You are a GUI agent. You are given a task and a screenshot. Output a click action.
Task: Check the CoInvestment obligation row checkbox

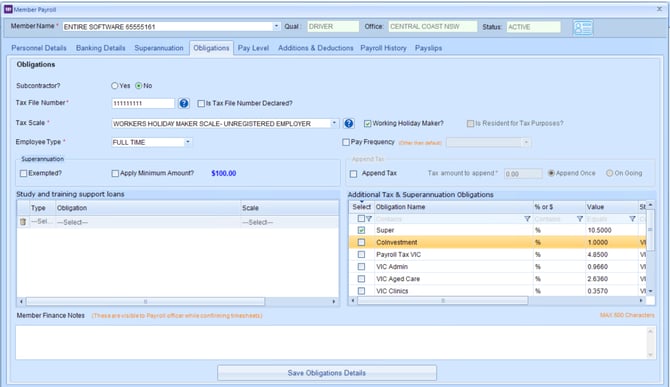coord(361,242)
